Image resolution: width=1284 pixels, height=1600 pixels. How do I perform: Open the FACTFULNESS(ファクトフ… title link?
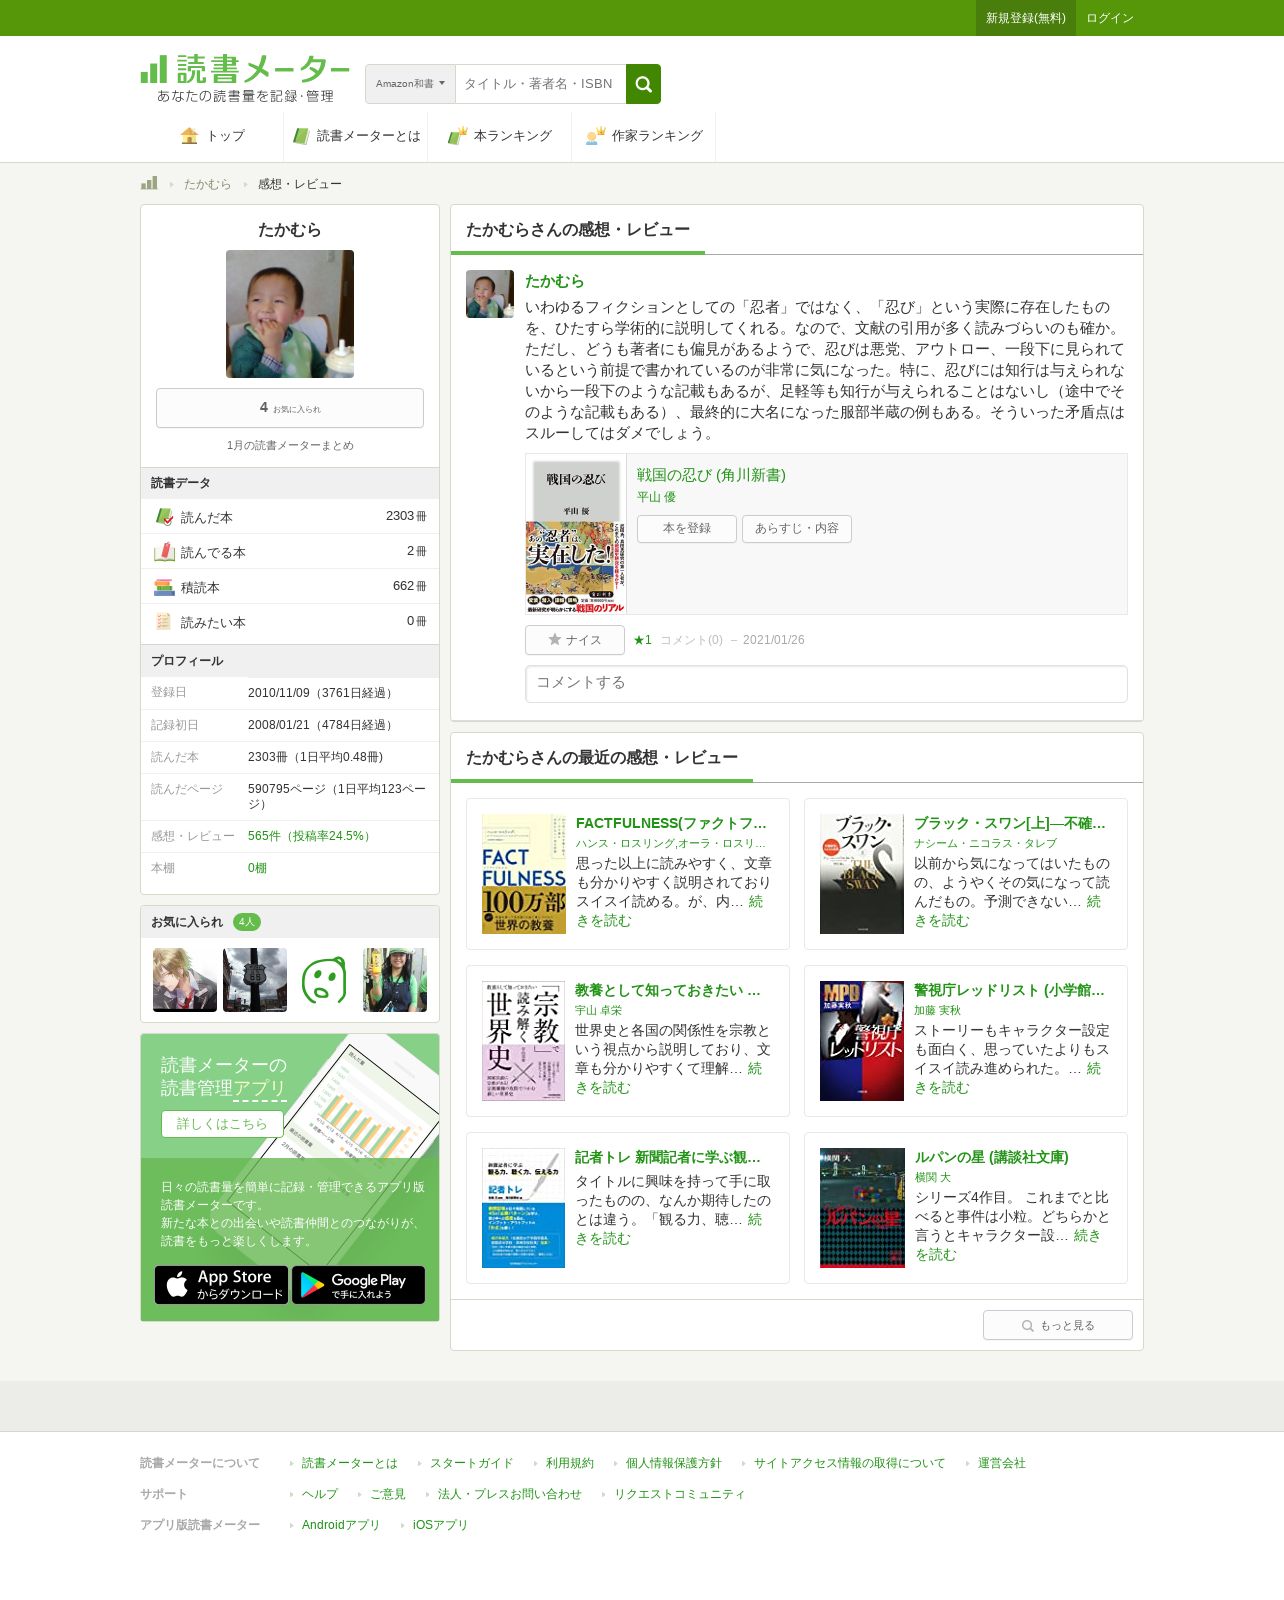click(x=671, y=823)
